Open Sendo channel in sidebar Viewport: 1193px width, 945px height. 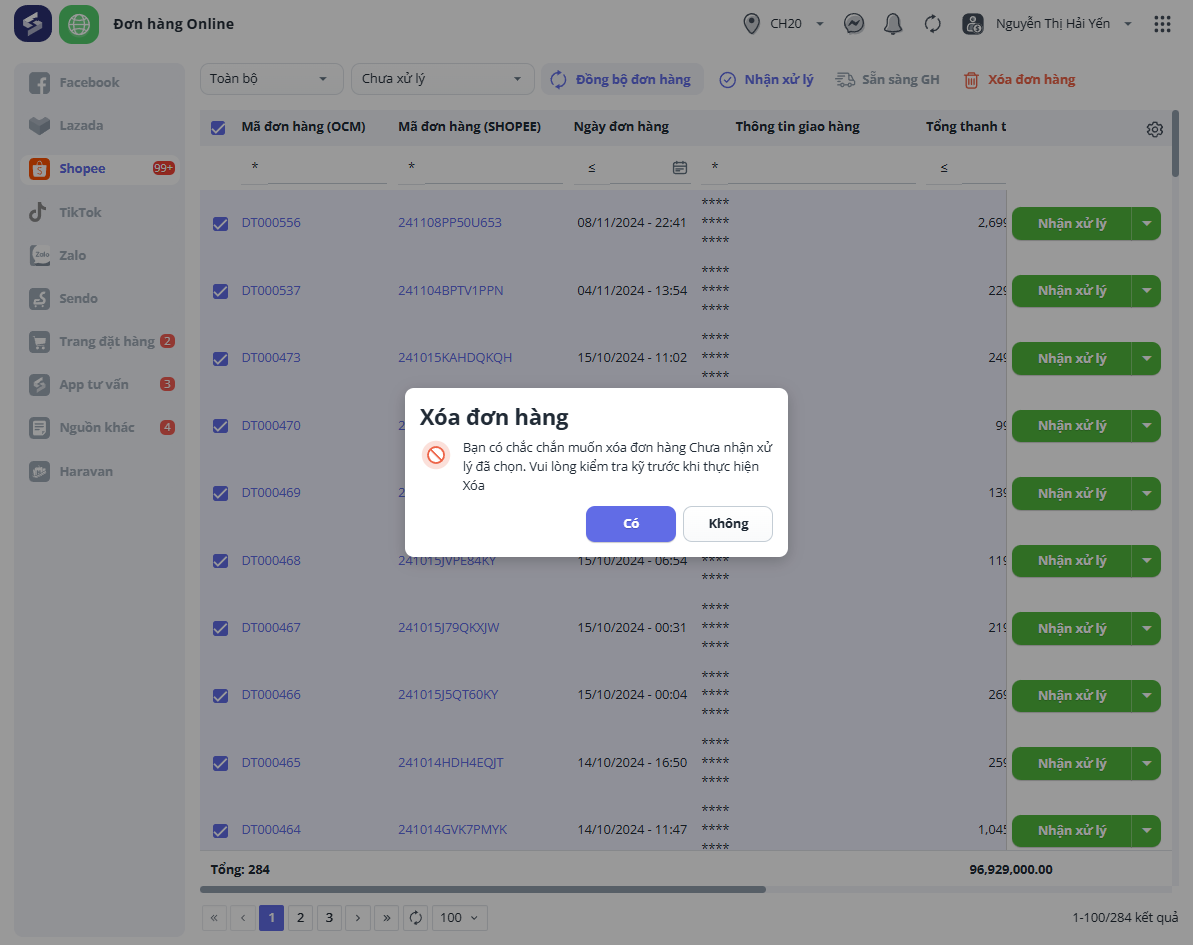(100, 298)
